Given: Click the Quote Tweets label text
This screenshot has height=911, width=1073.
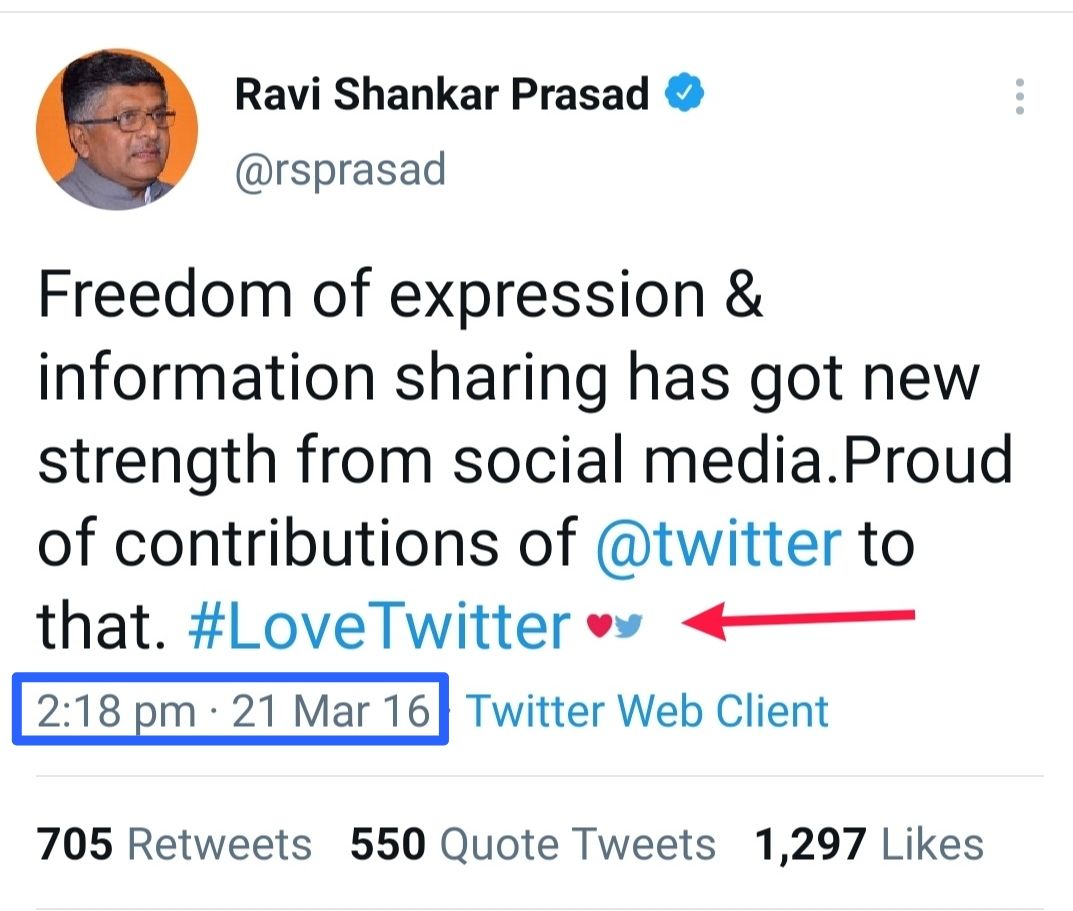Looking at the screenshot, I should (x=578, y=843).
